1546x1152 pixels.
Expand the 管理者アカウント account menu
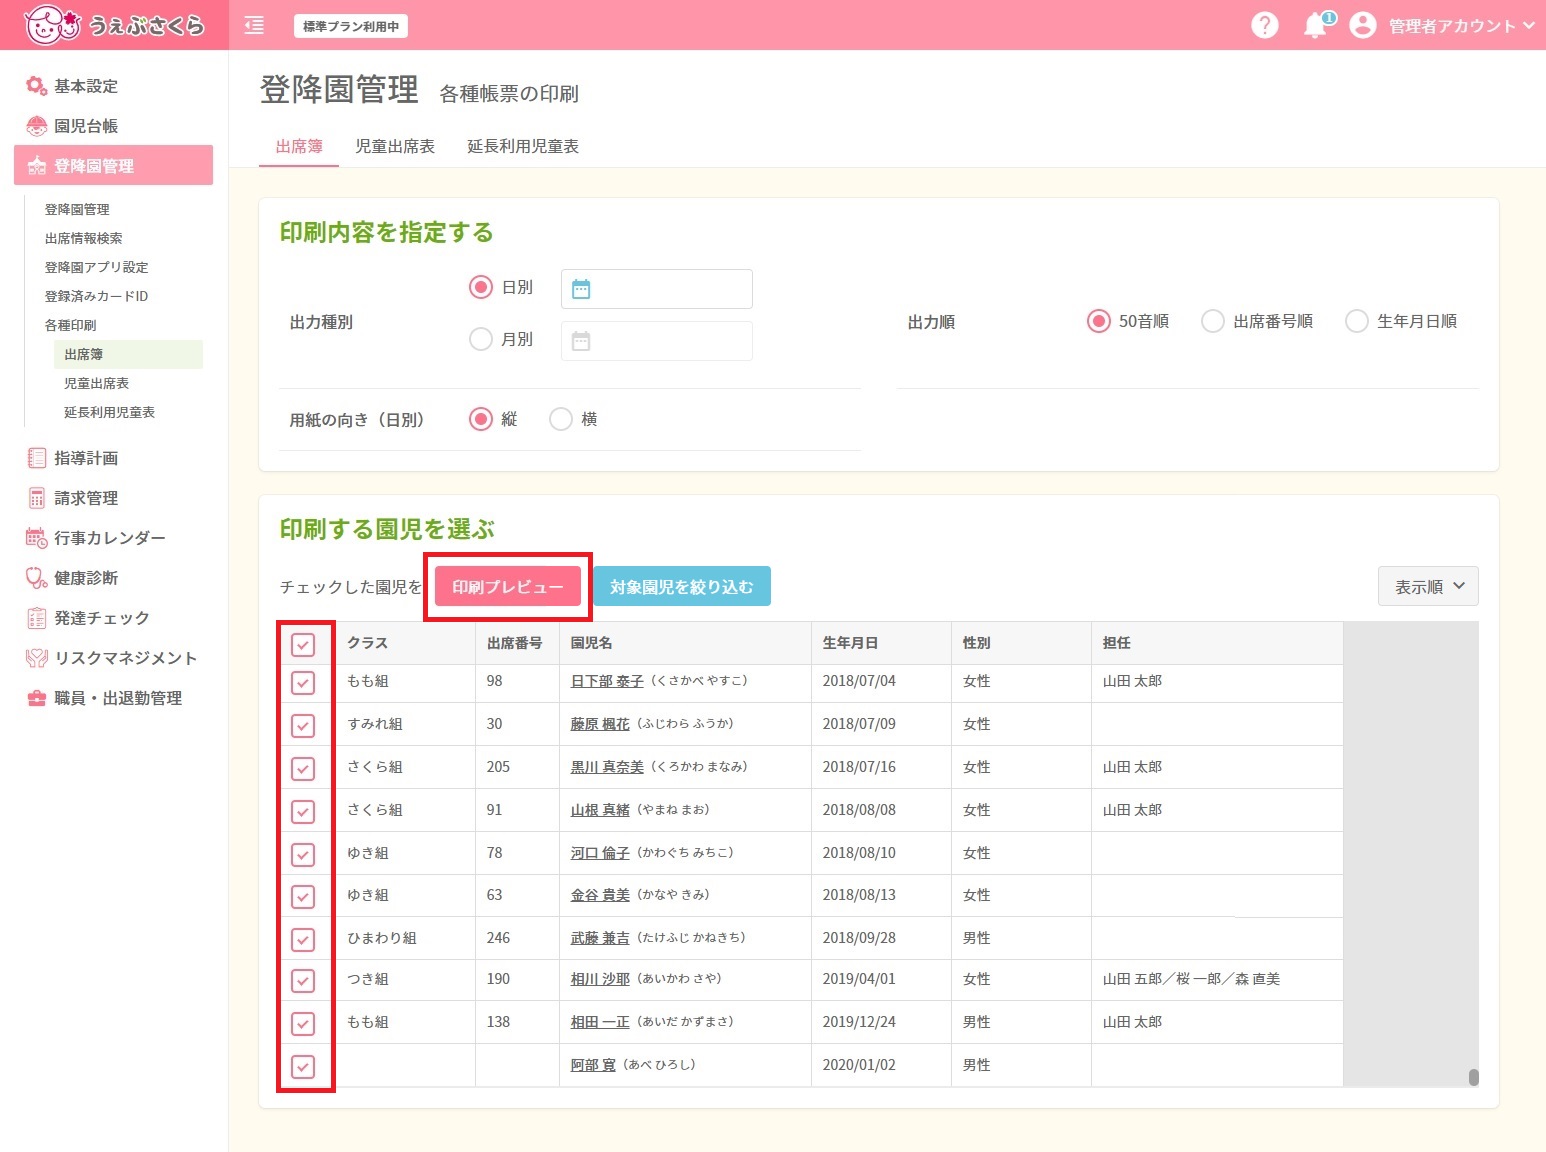[x=1462, y=26]
